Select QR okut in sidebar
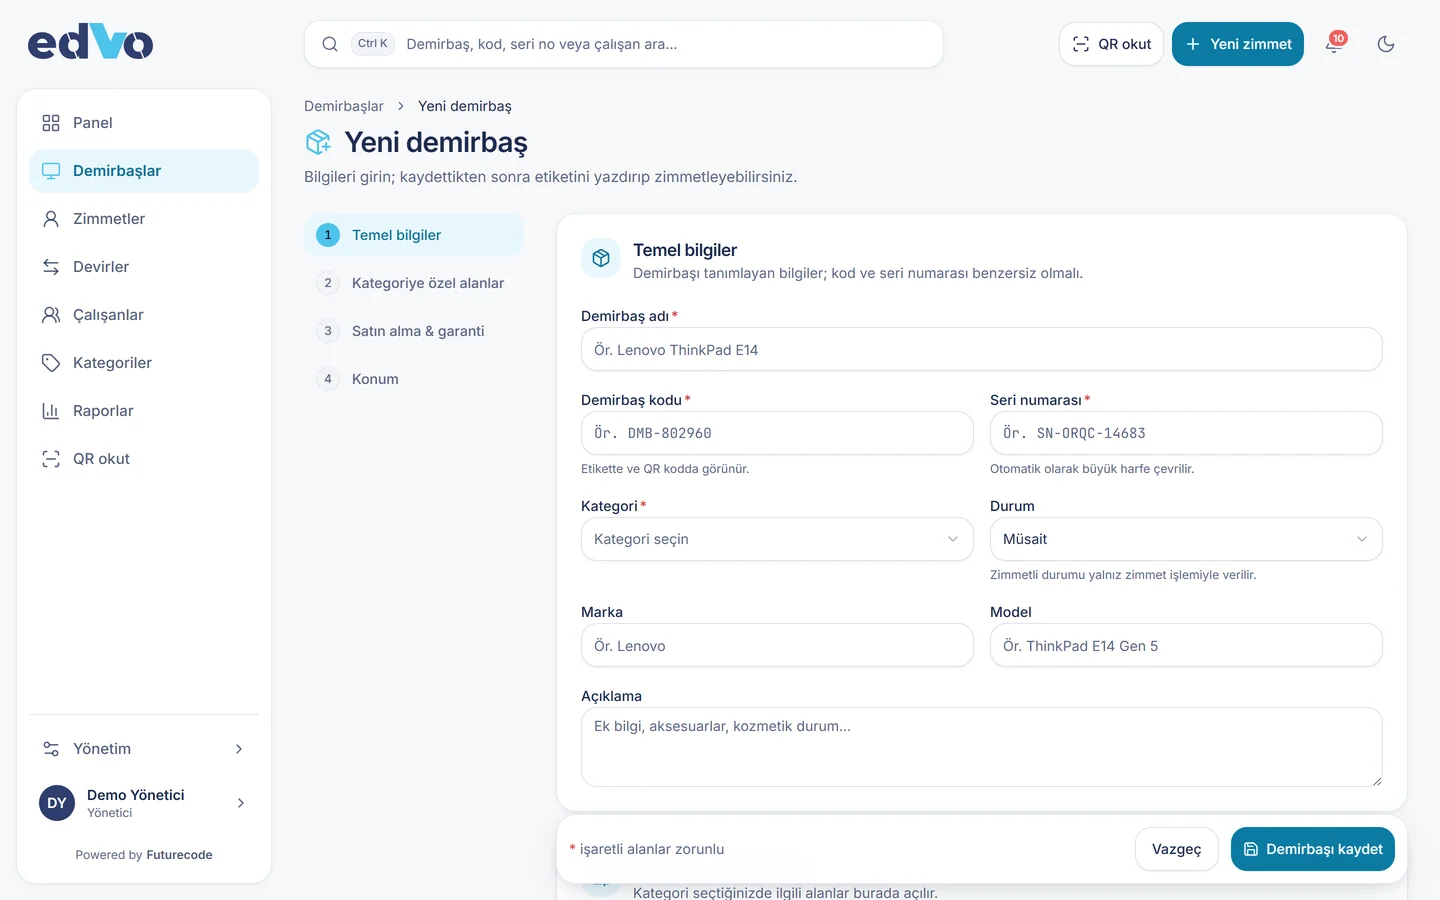The width and height of the screenshot is (1440, 900). [x=144, y=459]
